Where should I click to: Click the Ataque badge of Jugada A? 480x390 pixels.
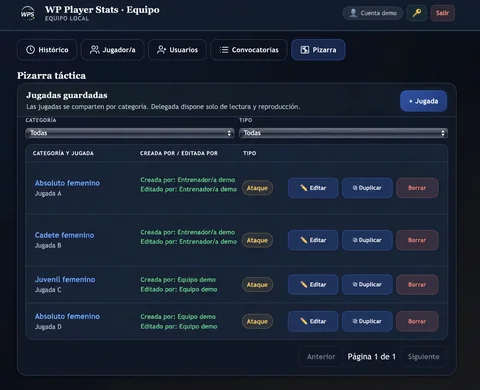[x=257, y=188]
